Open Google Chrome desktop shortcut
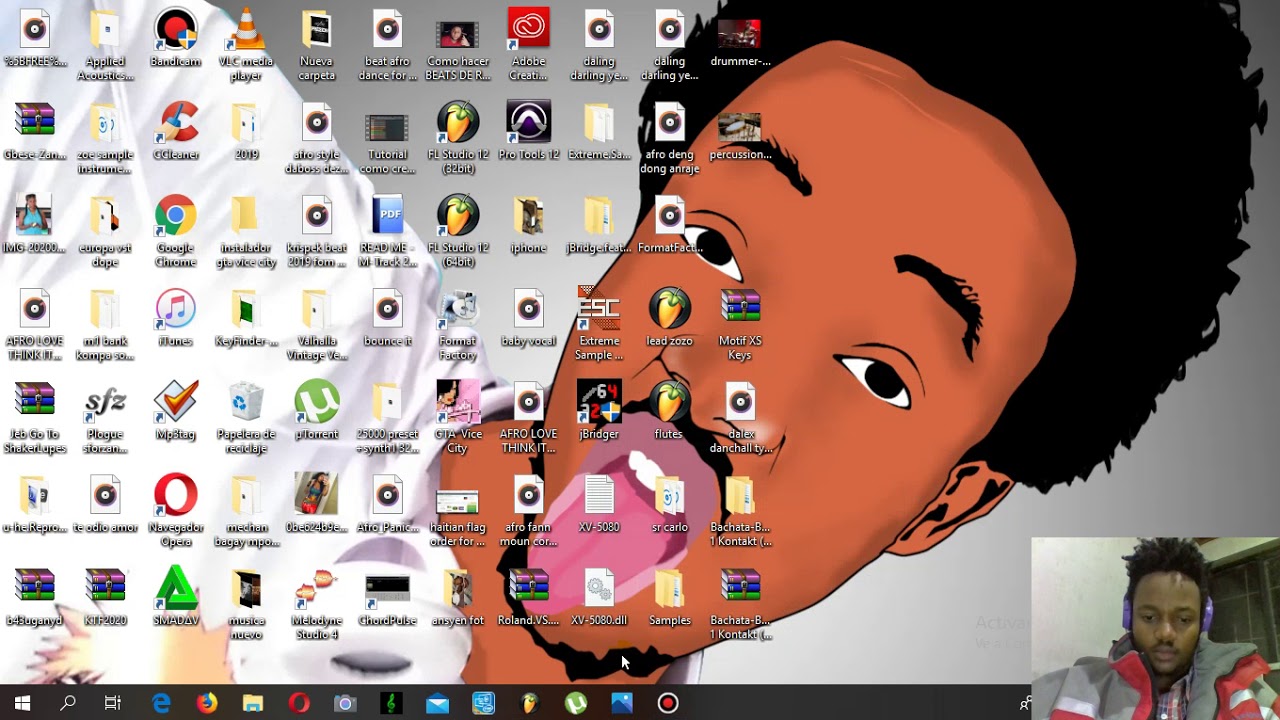 click(176, 231)
